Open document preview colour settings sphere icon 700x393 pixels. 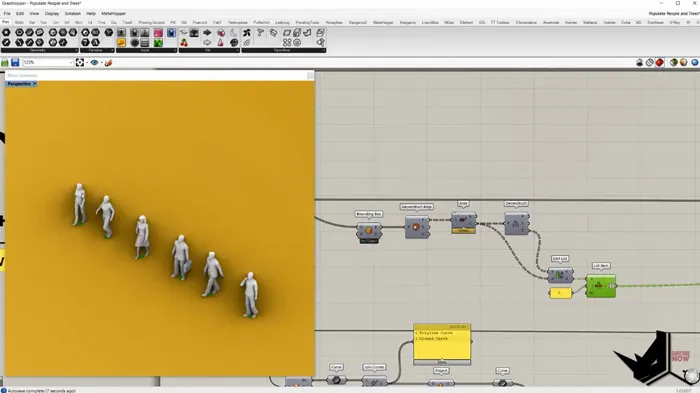coord(683,63)
